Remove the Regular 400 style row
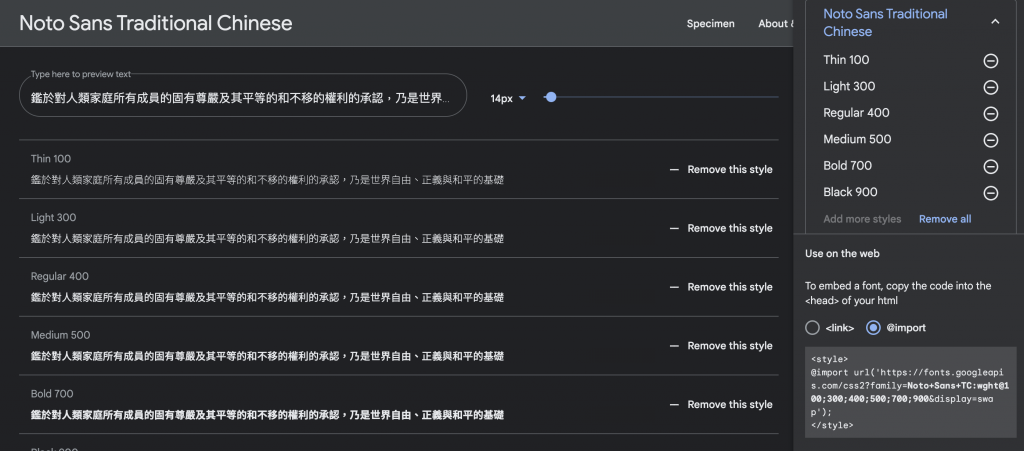Image resolution: width=1024 pixels, height=451 pixels. point(721,287)
